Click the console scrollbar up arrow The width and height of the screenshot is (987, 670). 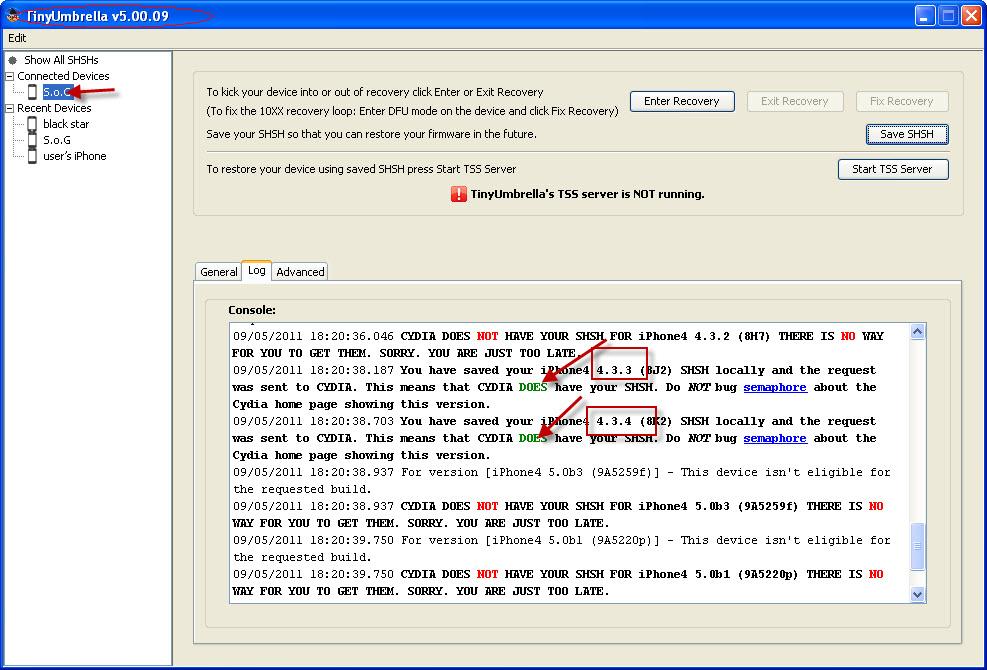[x=917, y=332]
